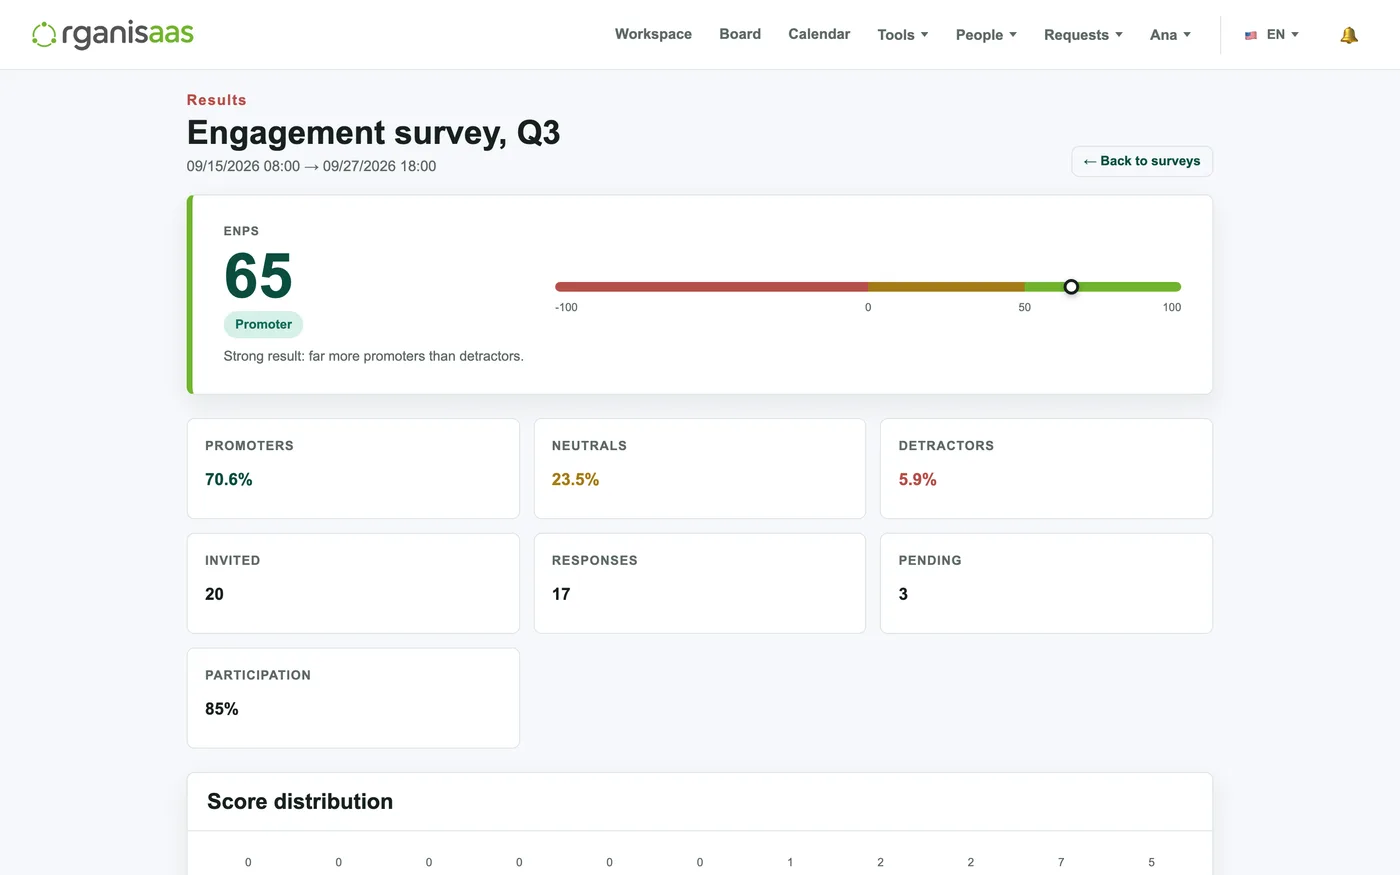The height and width of the screenshot is (875, 1400).
Task: Select the Engagement survey, Q3 title
Action: tap(373, 133)
